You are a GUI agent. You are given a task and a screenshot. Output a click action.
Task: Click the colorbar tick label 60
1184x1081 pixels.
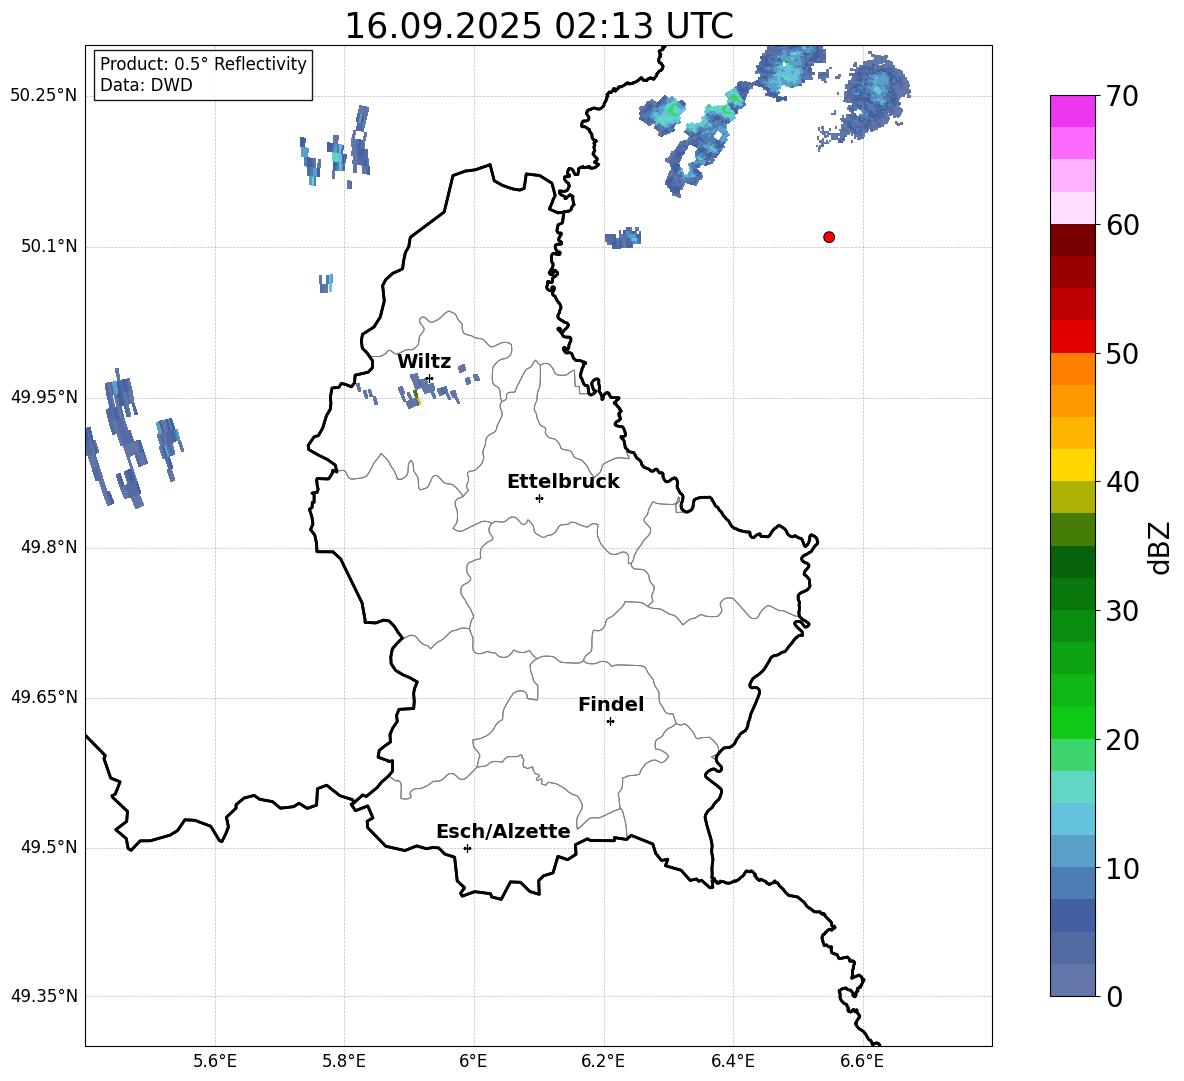click(1122, 225)
